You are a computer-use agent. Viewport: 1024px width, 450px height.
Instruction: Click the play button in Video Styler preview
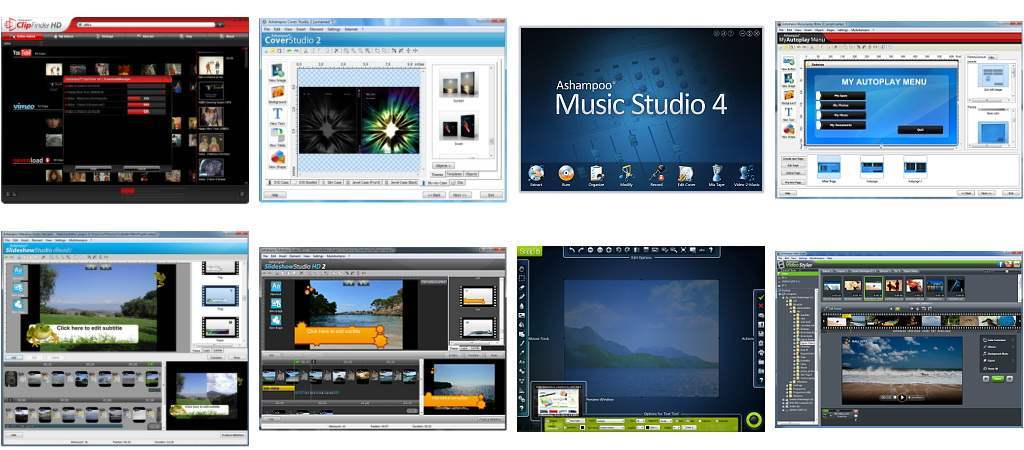tap(902, 397)
